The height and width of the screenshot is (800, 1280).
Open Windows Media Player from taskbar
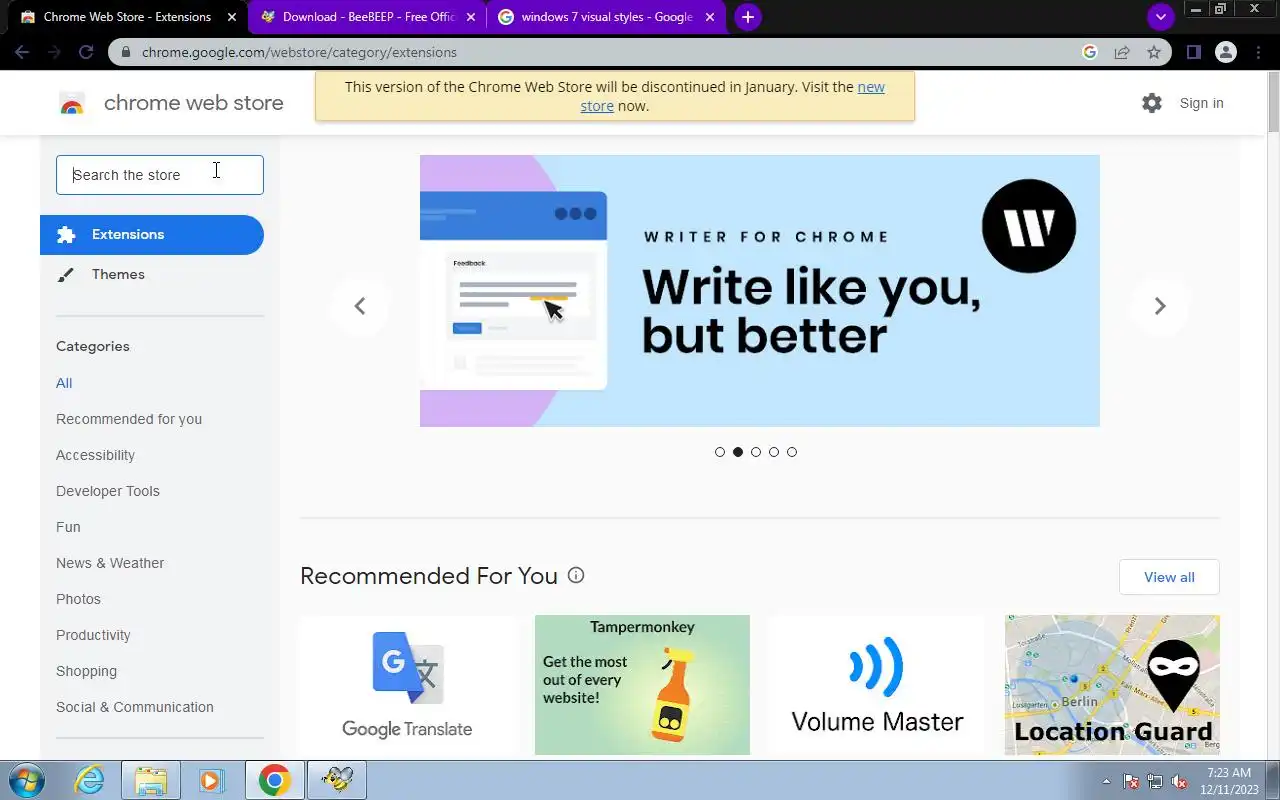coord(211,780)
